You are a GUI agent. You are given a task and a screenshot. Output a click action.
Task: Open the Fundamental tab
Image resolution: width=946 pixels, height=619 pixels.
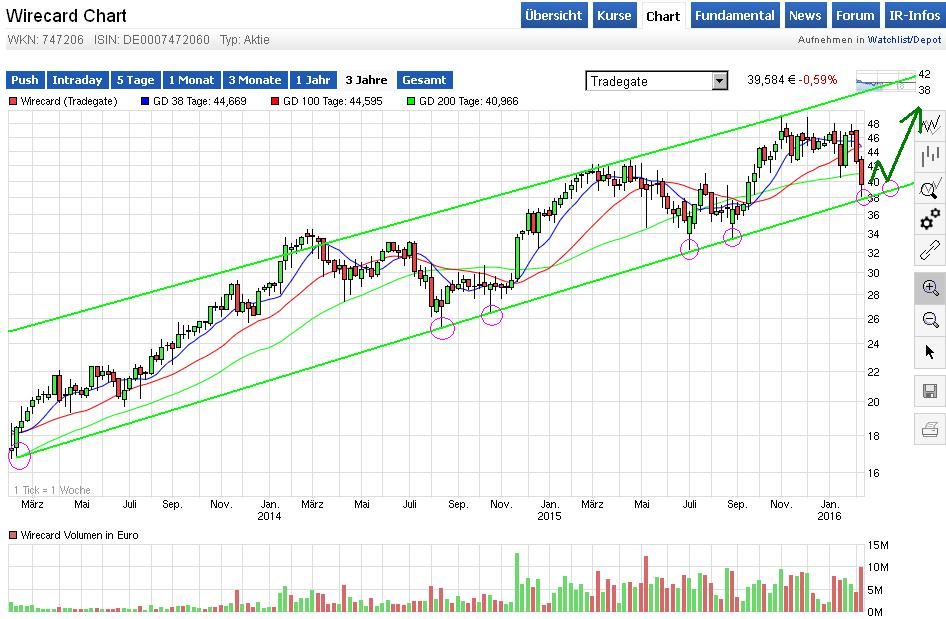(734, 16)
